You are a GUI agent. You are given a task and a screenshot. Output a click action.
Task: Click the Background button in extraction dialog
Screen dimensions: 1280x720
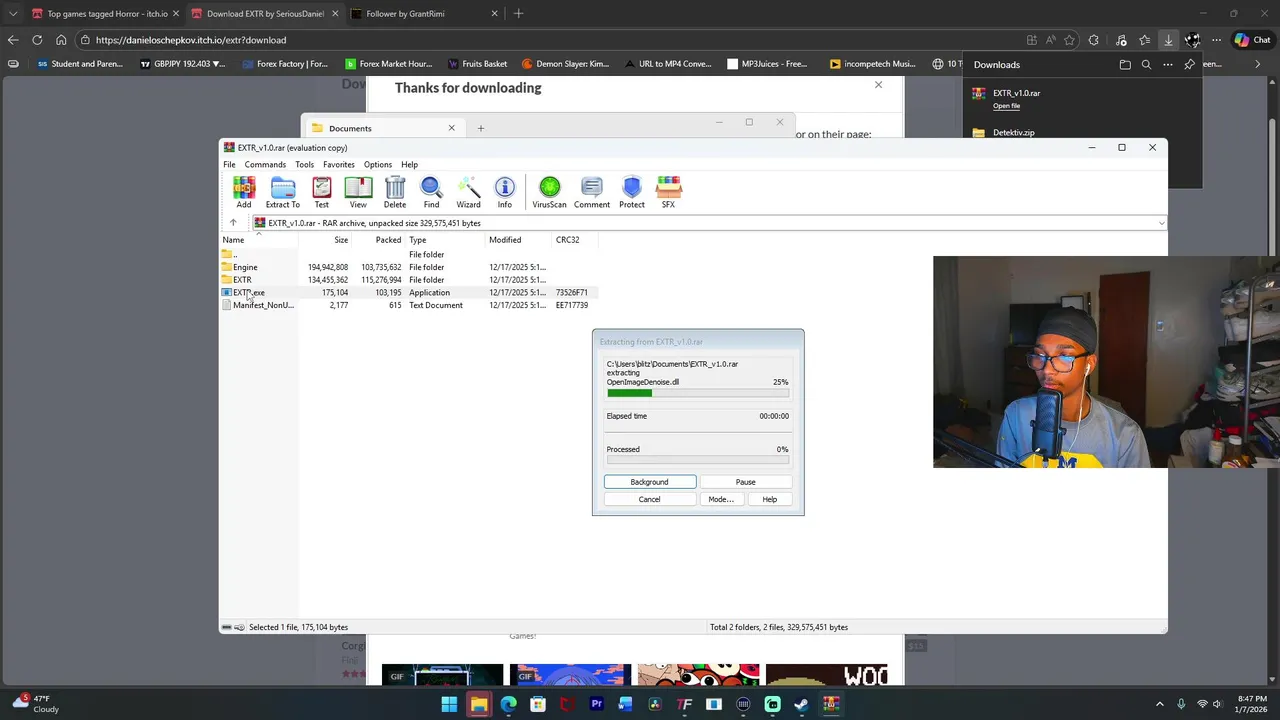[x=649, y=482]
